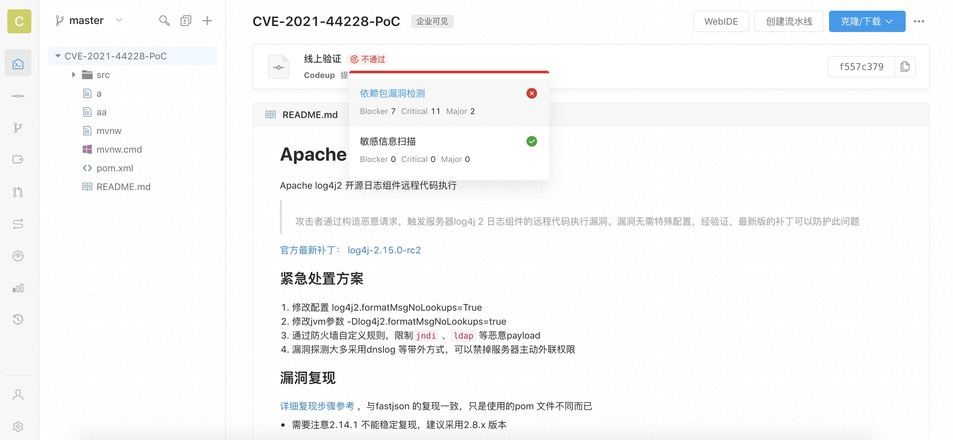Click the yellow C project avatar

click(x=19, y=21)
